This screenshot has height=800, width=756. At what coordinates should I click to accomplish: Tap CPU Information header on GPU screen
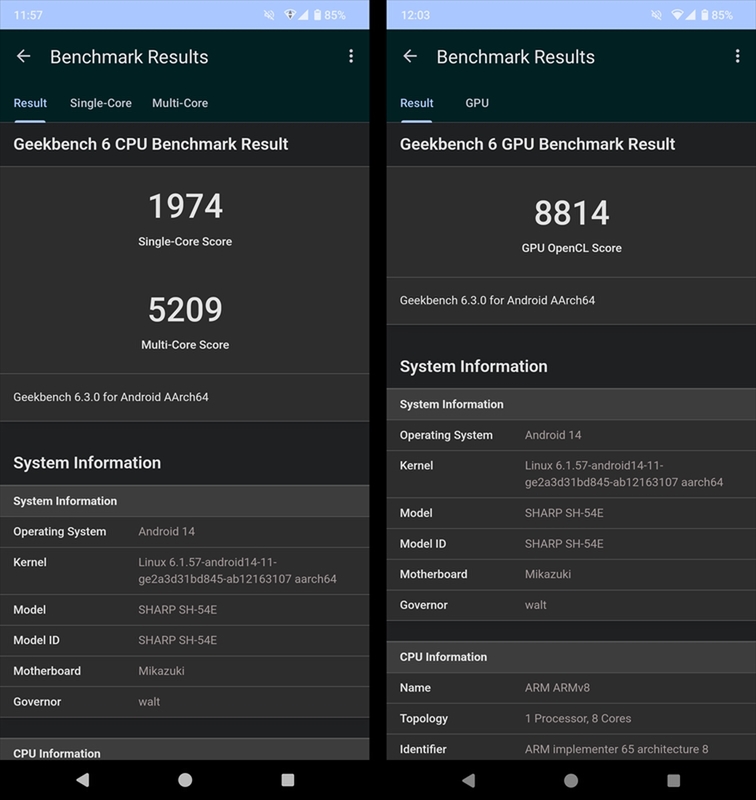571,657
